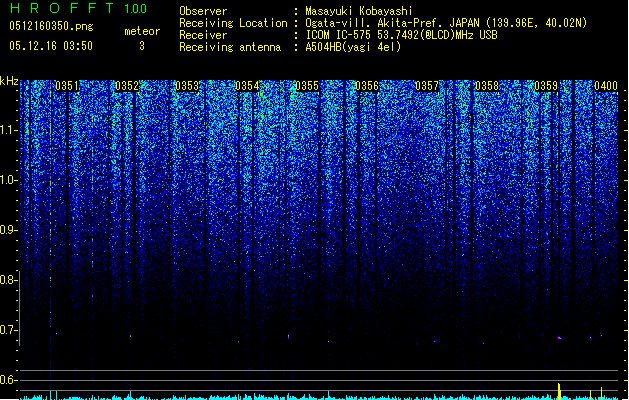This screenshot has width=629, height=400.
Task: Click the 0352 time marker
Action: coord(127,86)
